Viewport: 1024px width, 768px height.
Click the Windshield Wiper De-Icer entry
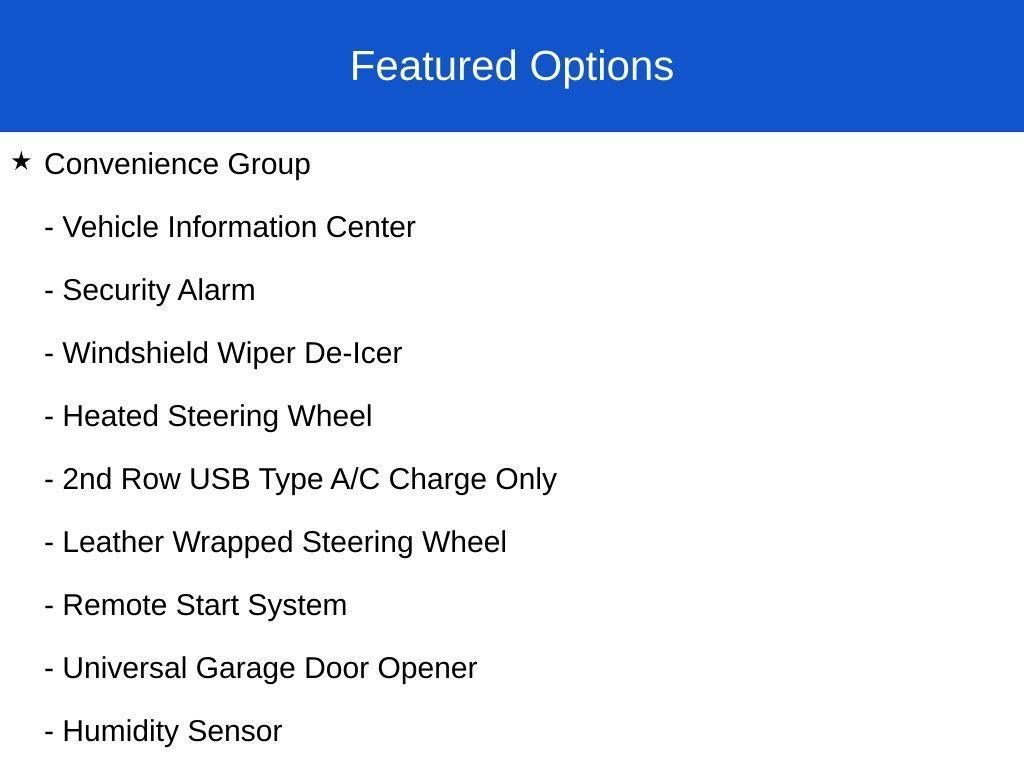pos(231,353)
